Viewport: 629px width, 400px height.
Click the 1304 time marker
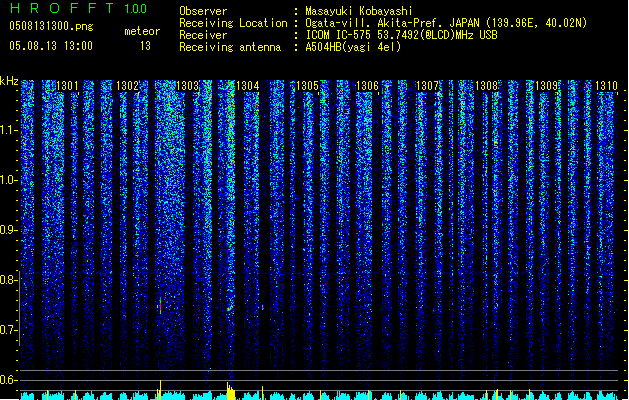(x=248, y=86)
